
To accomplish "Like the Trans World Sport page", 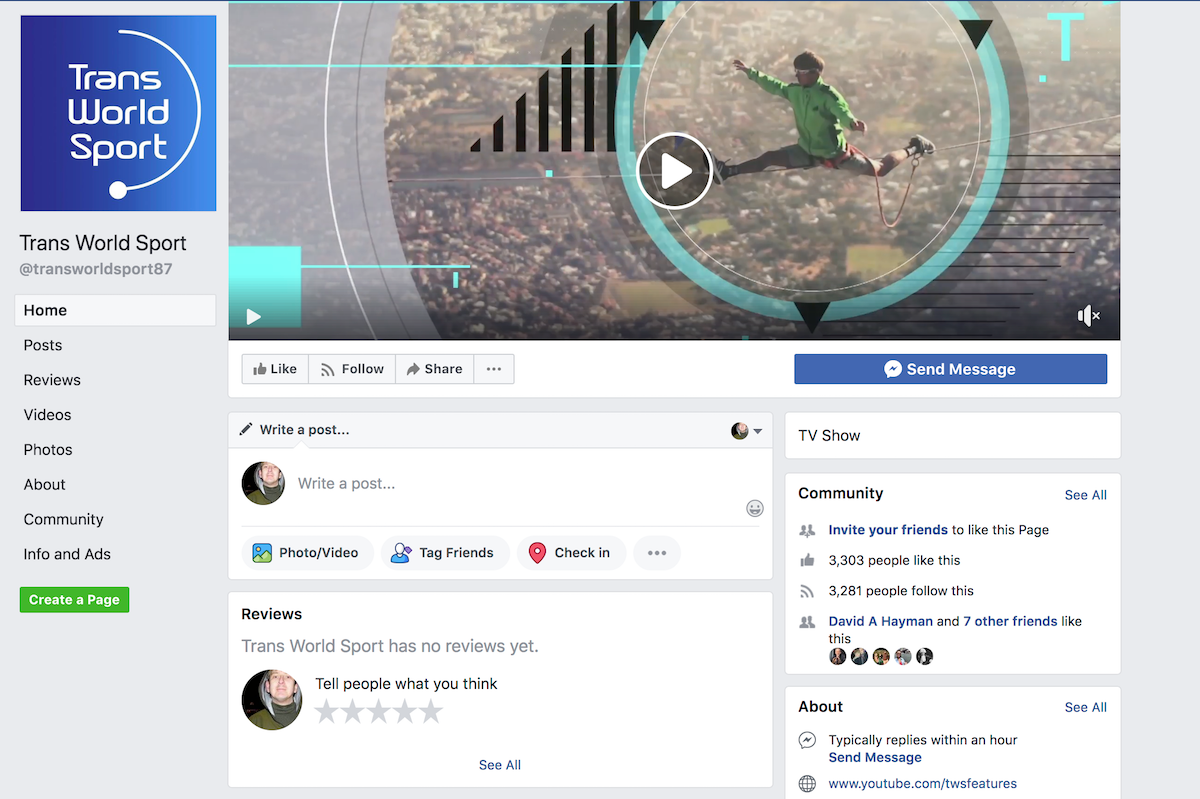I will 275,369.
